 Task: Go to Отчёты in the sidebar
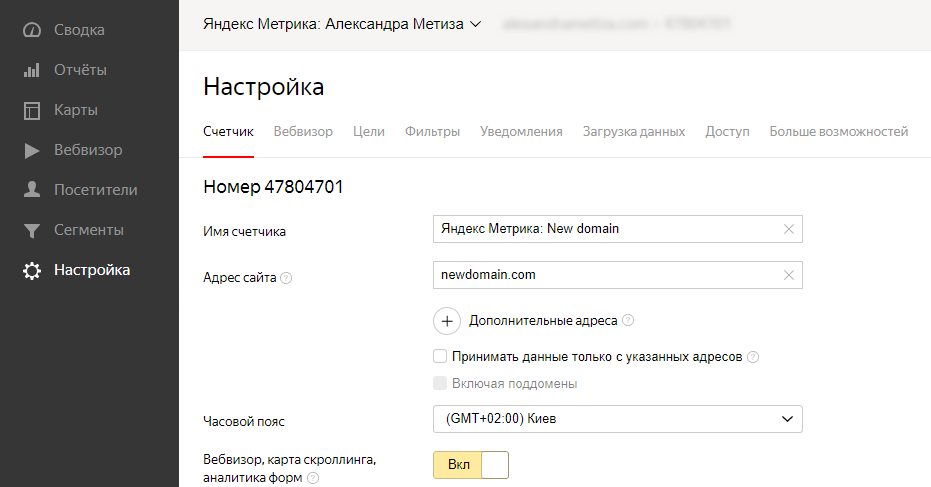click(80, 70)
